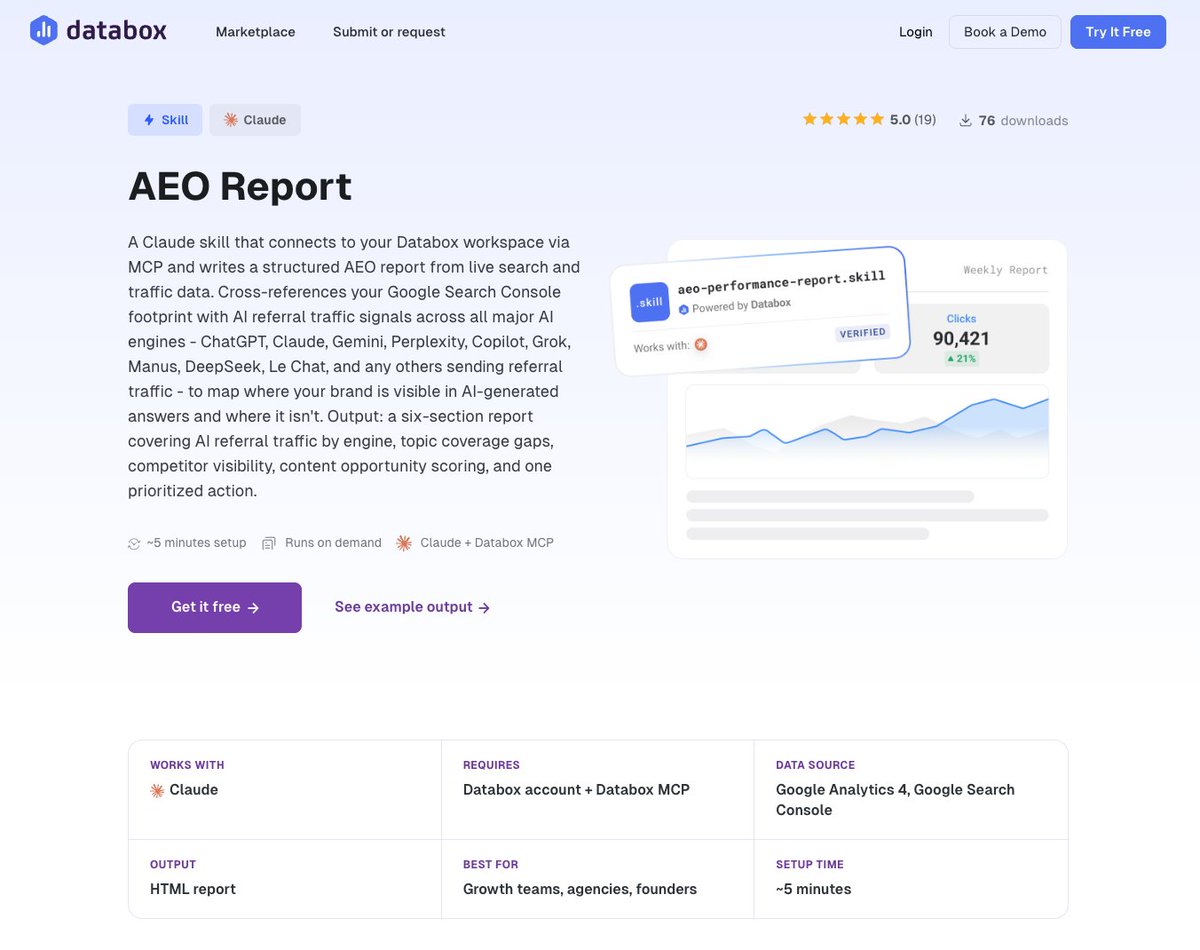Viewport: 1200px width, 950px height.
Task: Click the five-star rating stars
Action: [843, 119]
